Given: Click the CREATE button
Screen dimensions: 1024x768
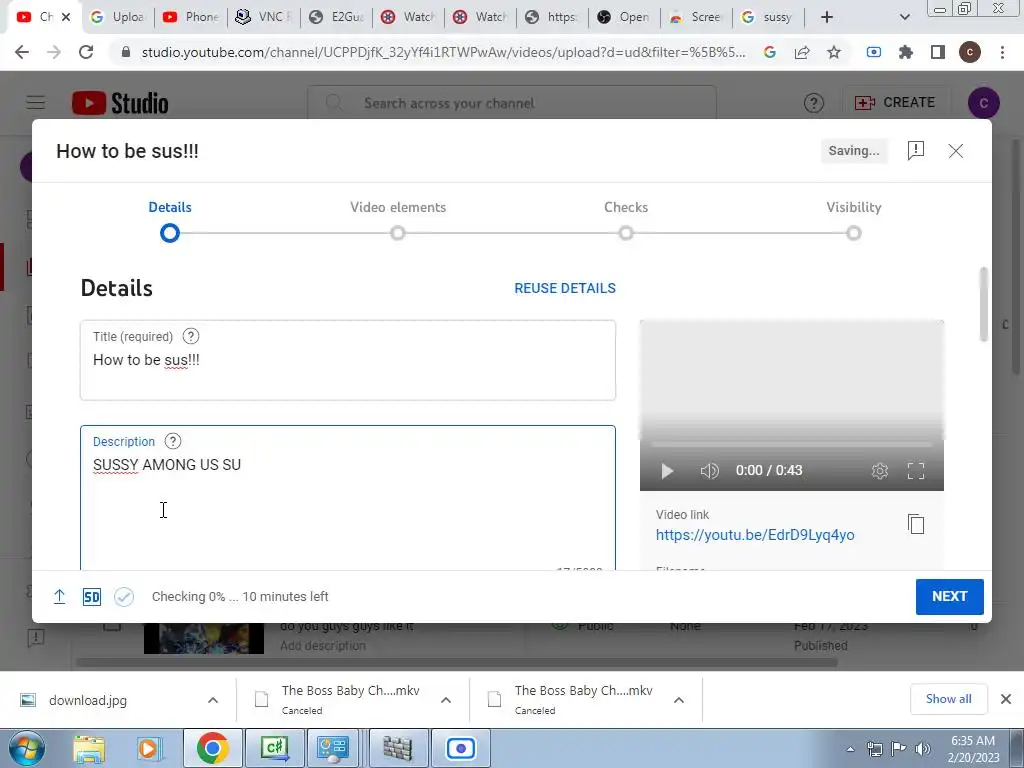Looking at the screenshot, I should 895,103.
